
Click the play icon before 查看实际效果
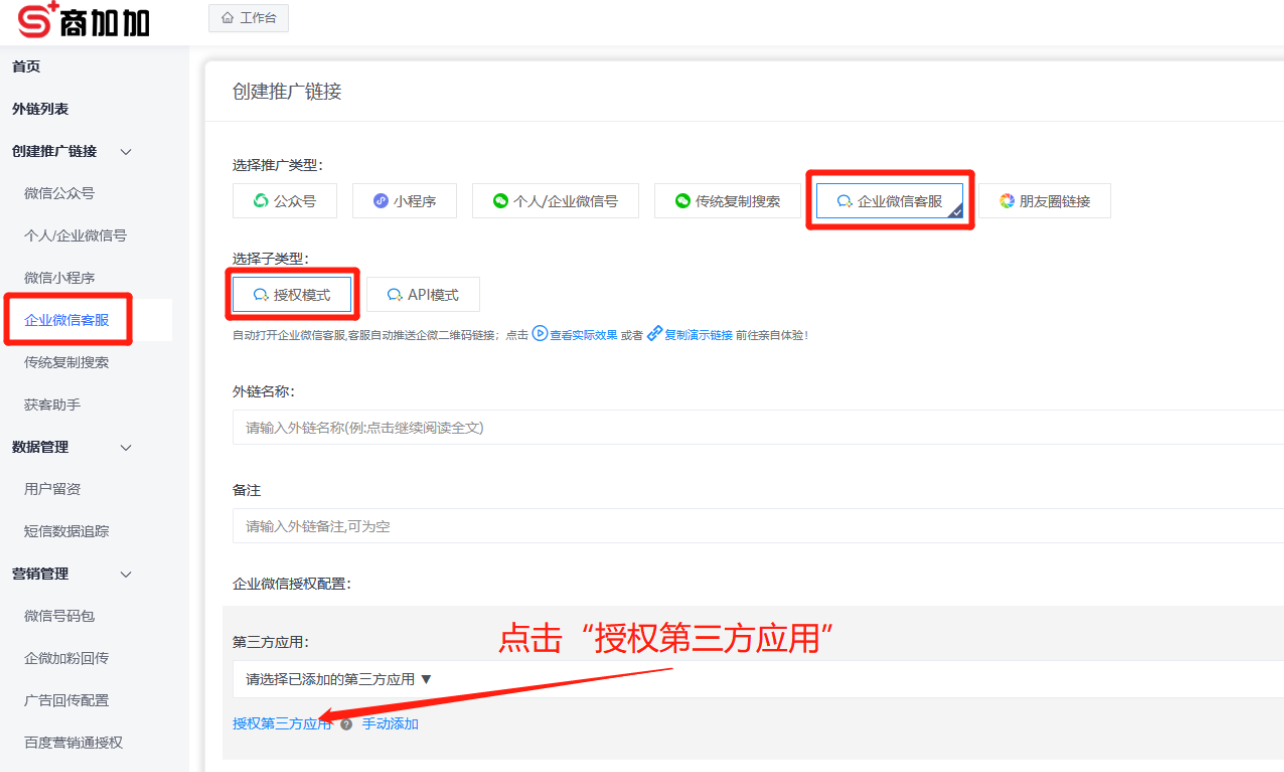pyautogui.click(x=539, y=334)
